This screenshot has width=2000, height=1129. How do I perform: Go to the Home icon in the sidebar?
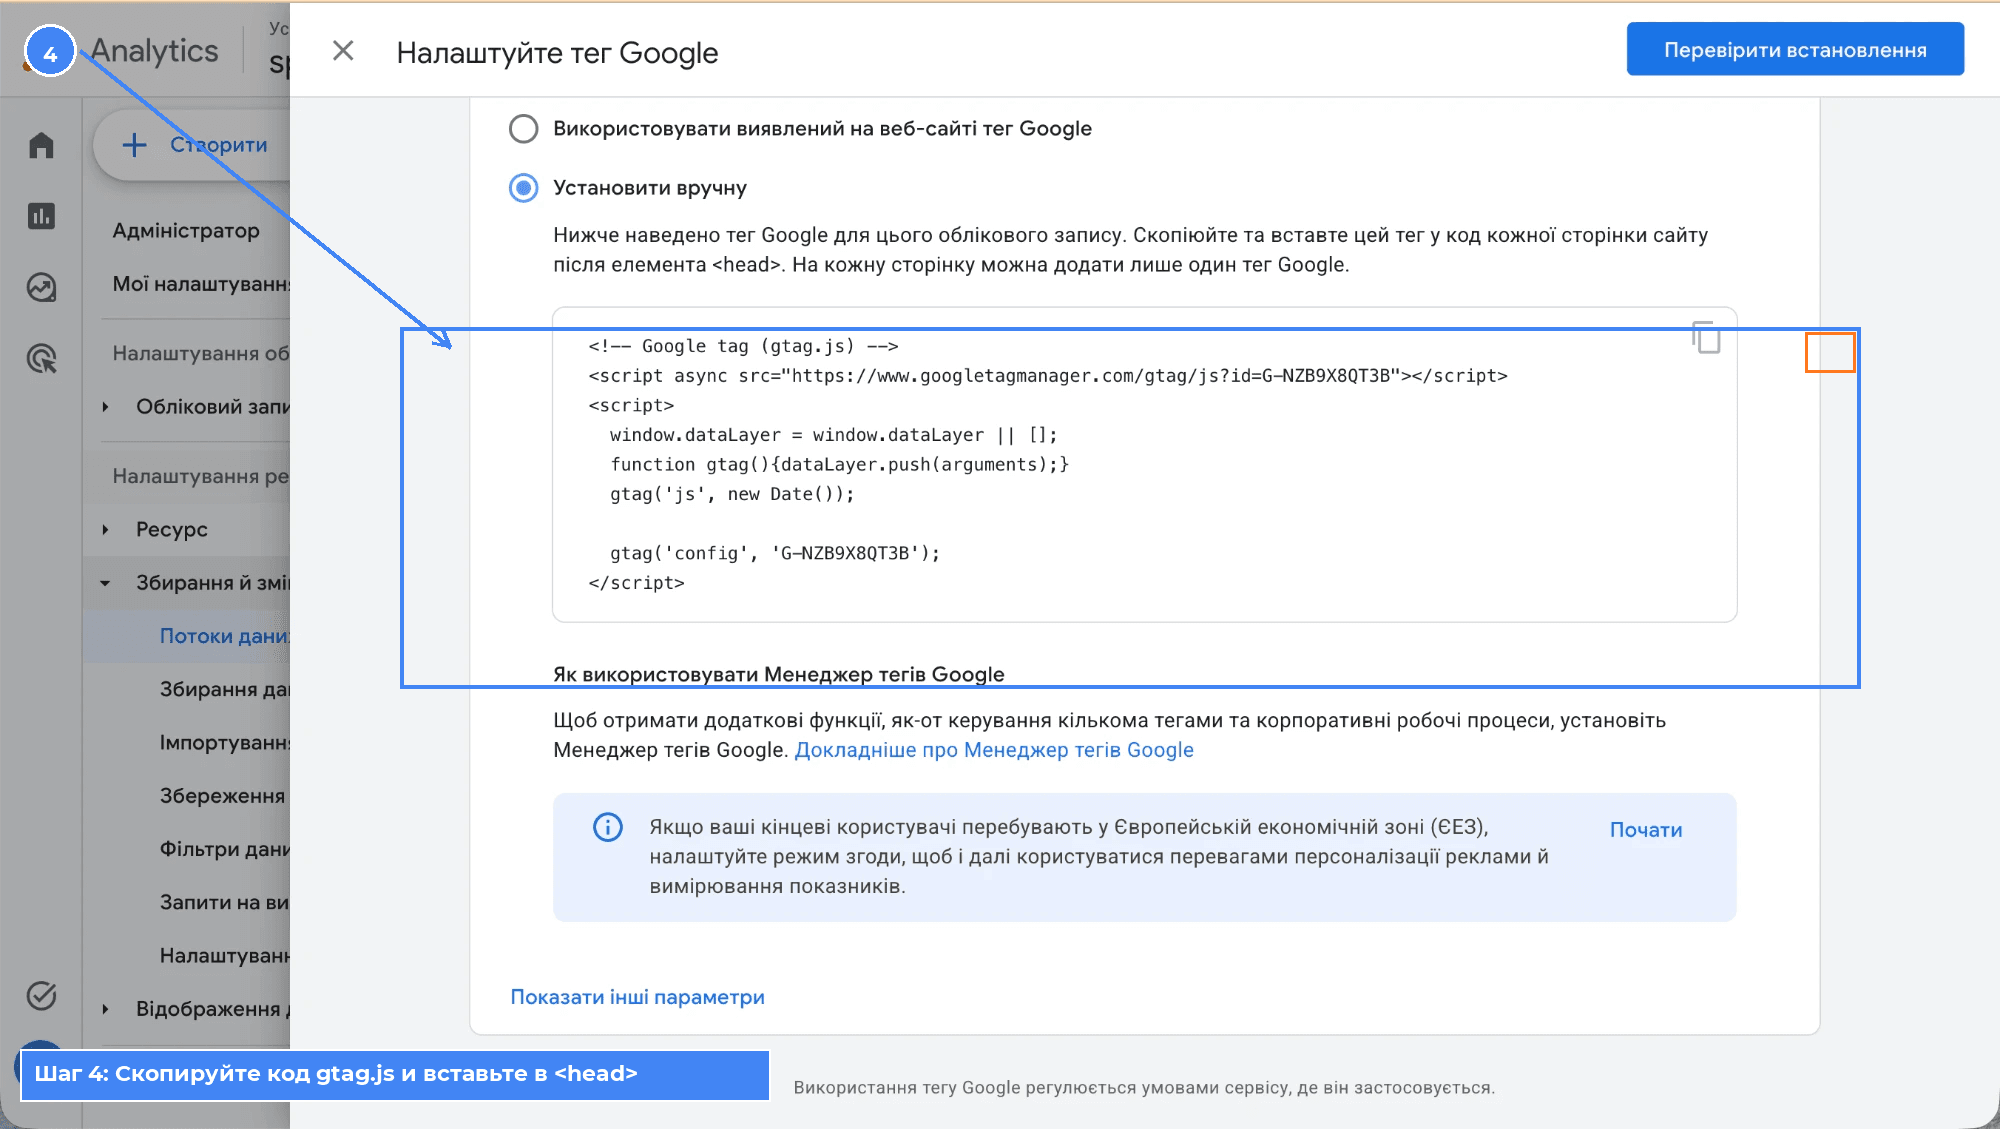41,146
